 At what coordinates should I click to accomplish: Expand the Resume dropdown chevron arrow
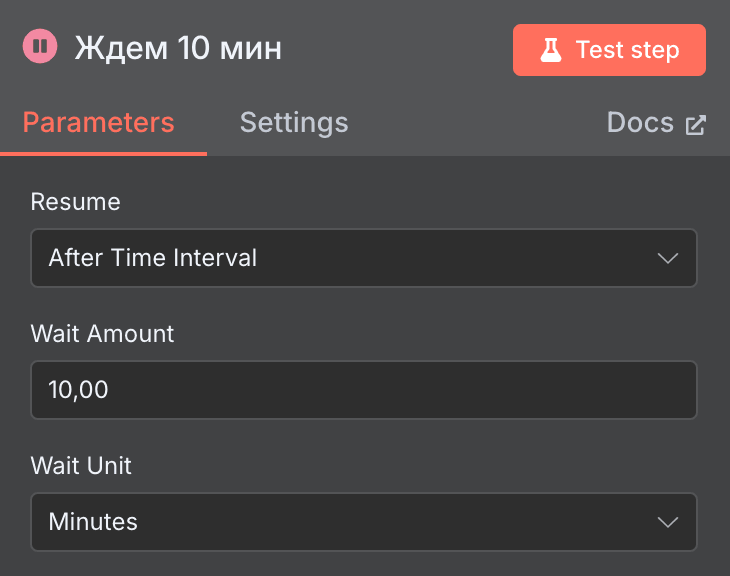point(667,258)
